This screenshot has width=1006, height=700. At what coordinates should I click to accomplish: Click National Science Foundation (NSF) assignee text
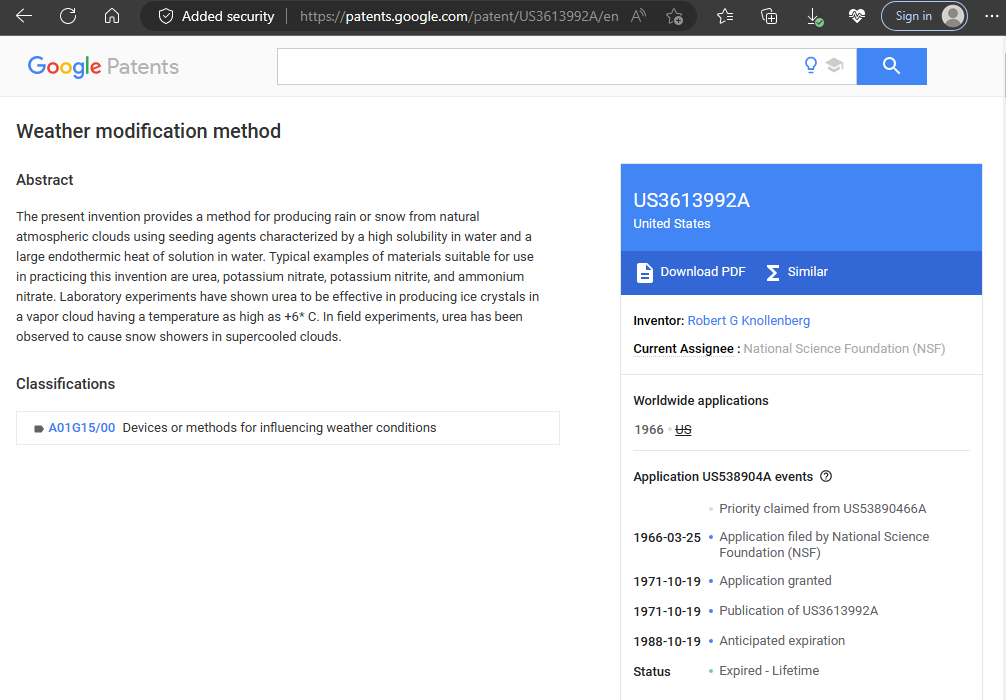[x=844, y=349]
